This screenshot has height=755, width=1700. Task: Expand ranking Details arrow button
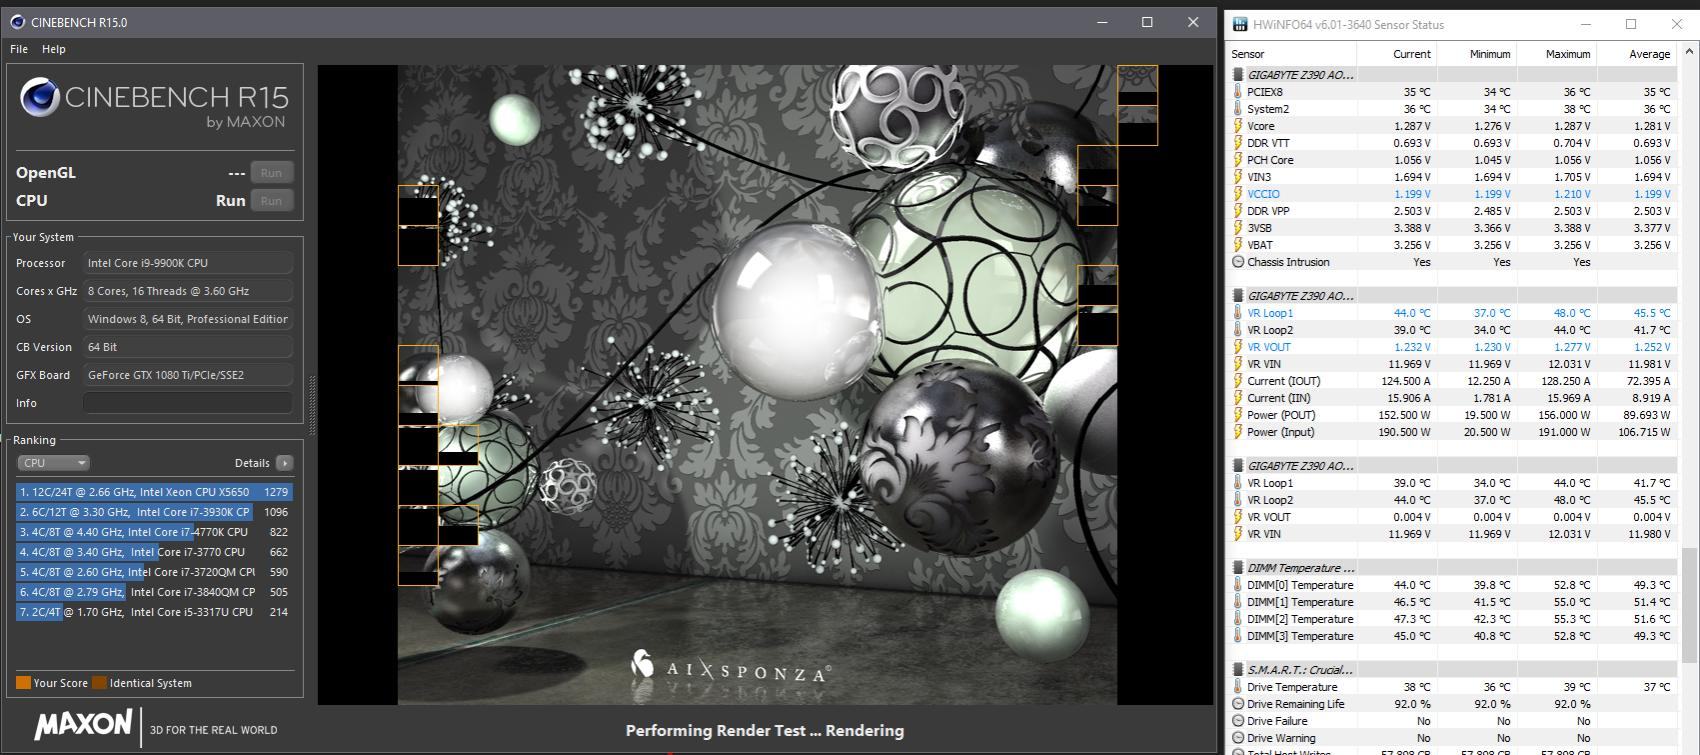pyautogui.click(x=284, y=463)
